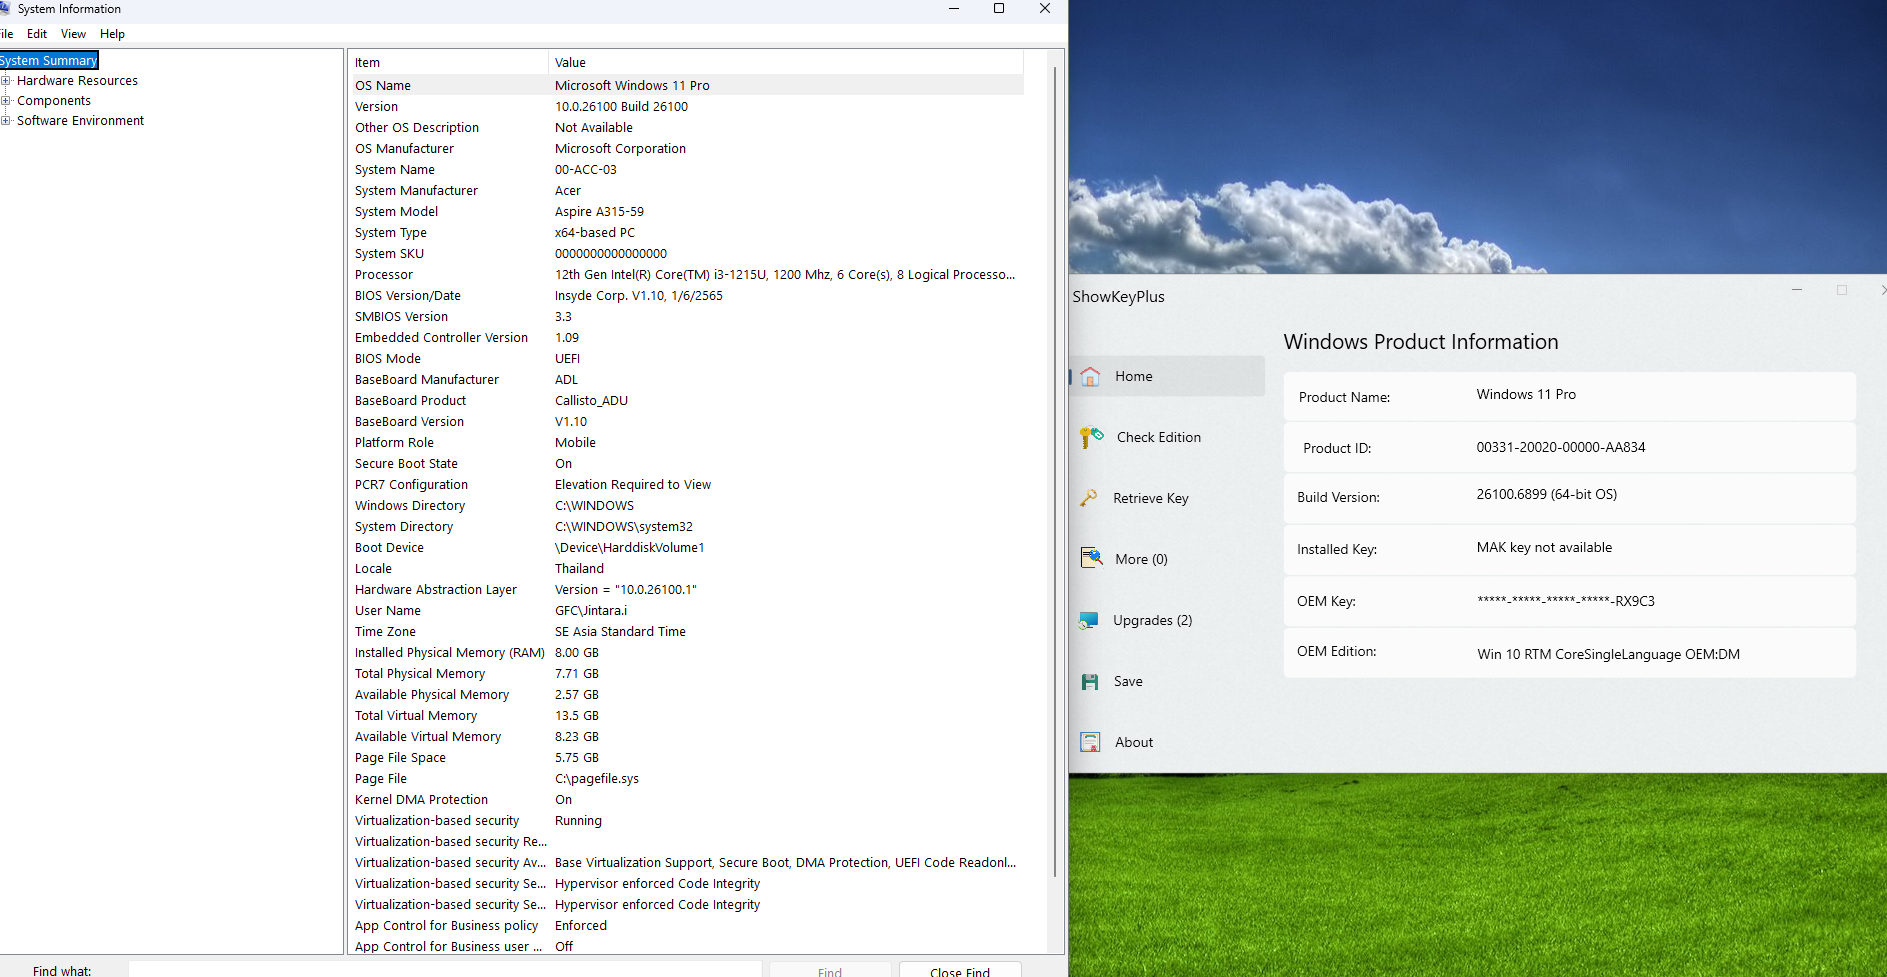Click the Check Edition key icon
Viewport: 1887px width, 977px height.
[x=1090, y=438]
